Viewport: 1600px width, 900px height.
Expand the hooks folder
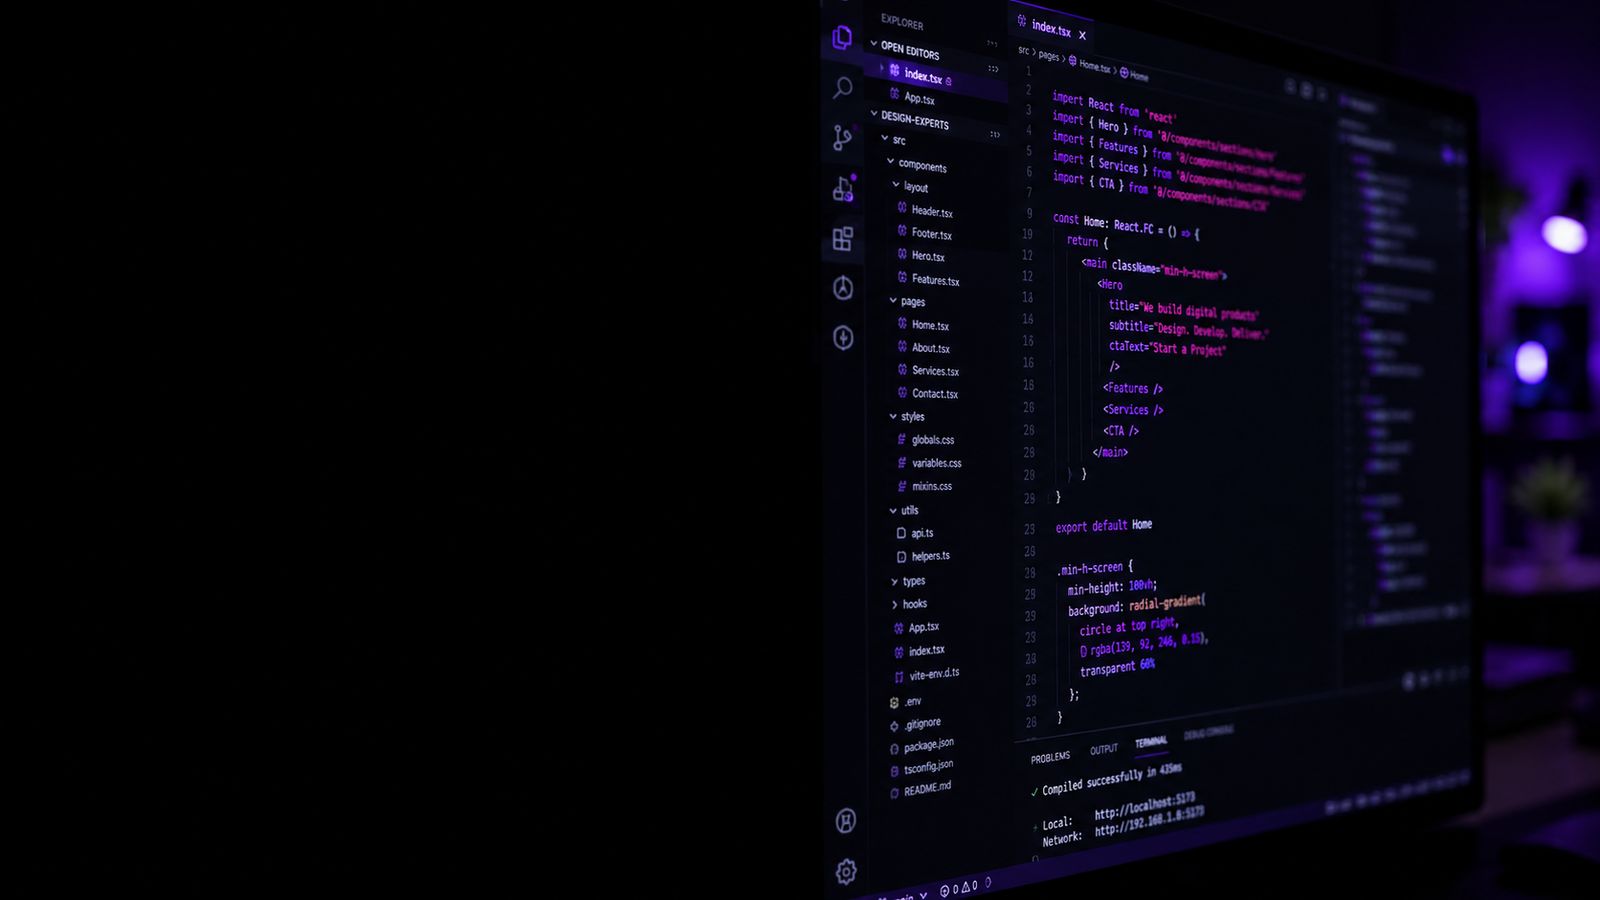pyautogui.click(x=894, y=604)
